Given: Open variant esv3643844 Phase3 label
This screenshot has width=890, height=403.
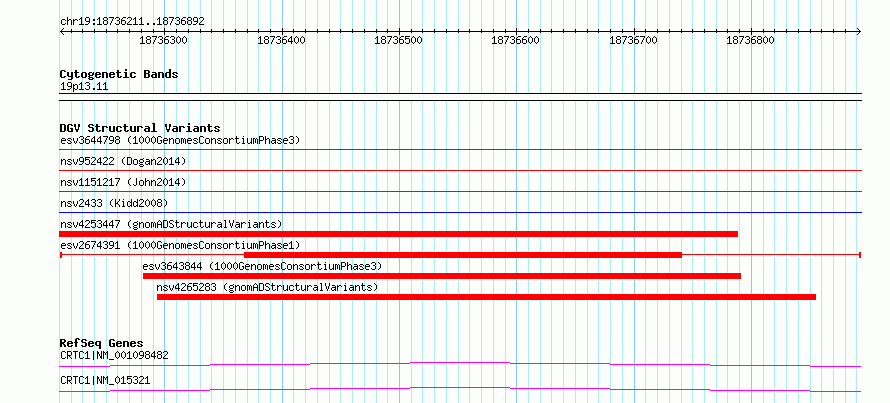Looking at the screenshot, I should pos(262,266).
